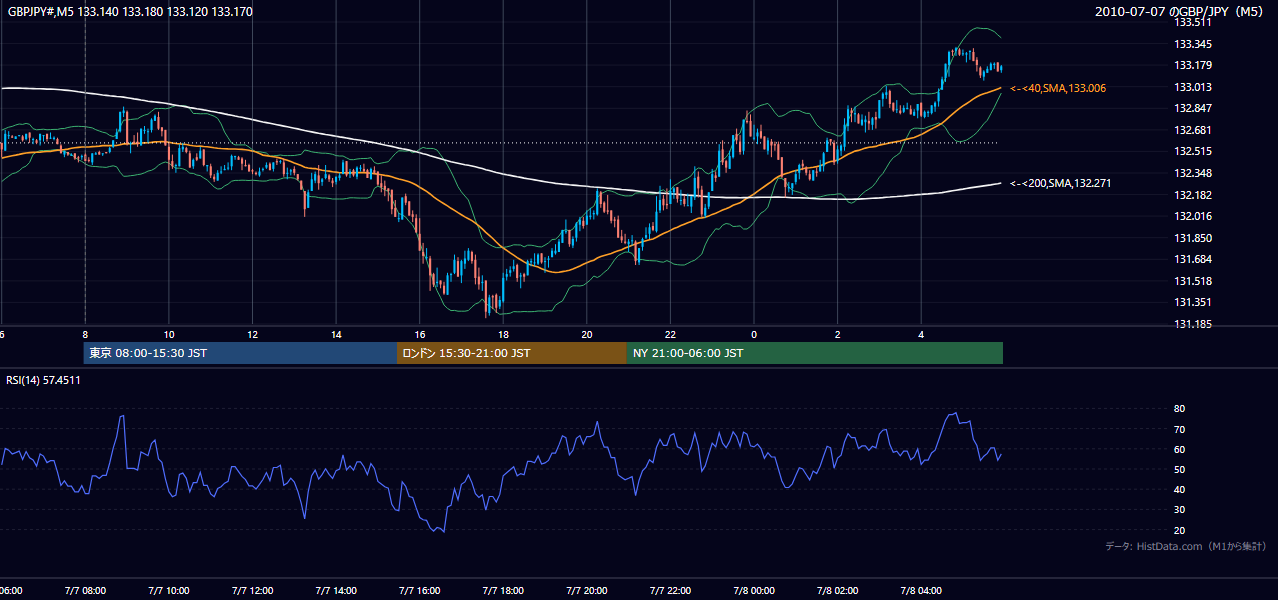
Task: Click the HistData.com data source credit
Action: (1186, 546)
